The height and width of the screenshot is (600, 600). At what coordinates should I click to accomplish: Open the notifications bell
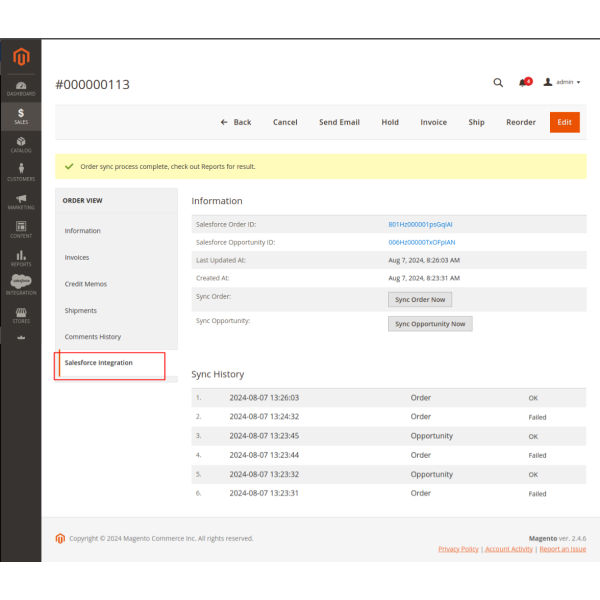pos(523,82)
